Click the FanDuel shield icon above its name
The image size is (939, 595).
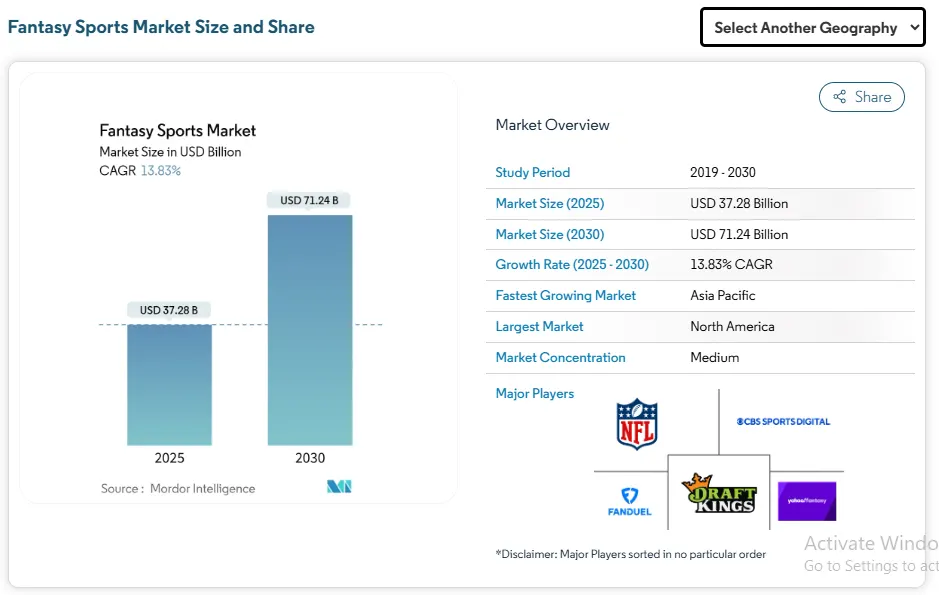click(x=629, y=492)
